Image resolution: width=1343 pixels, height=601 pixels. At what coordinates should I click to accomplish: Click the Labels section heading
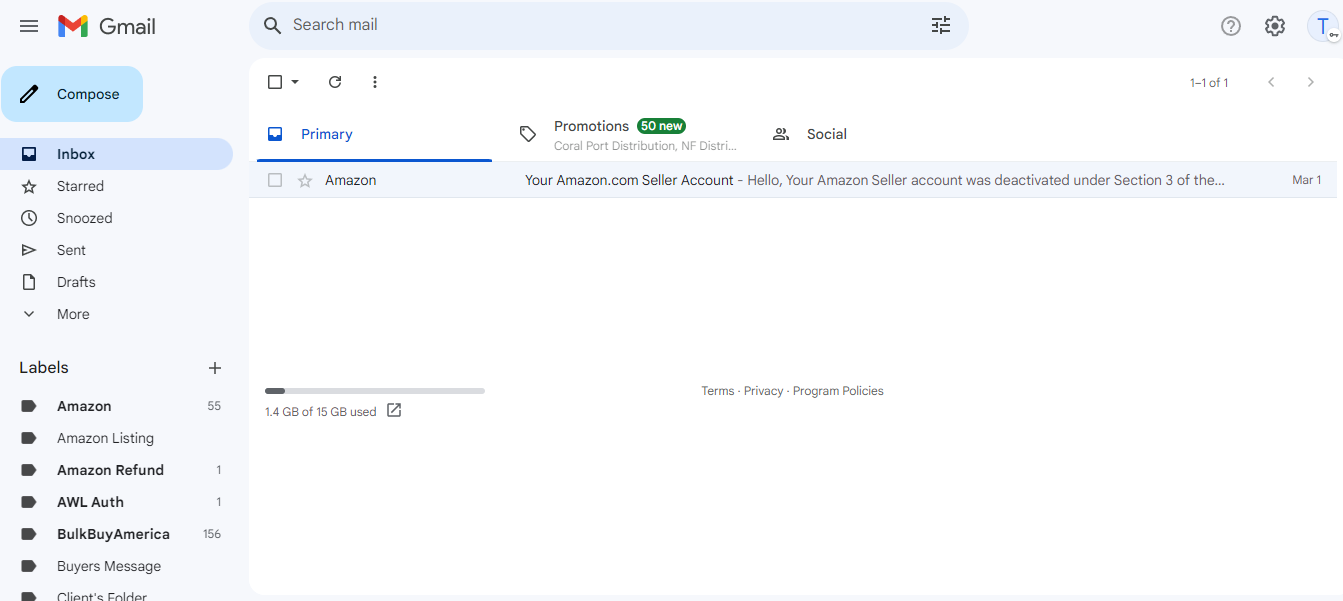pyautogui.click(x=44, y=368)
